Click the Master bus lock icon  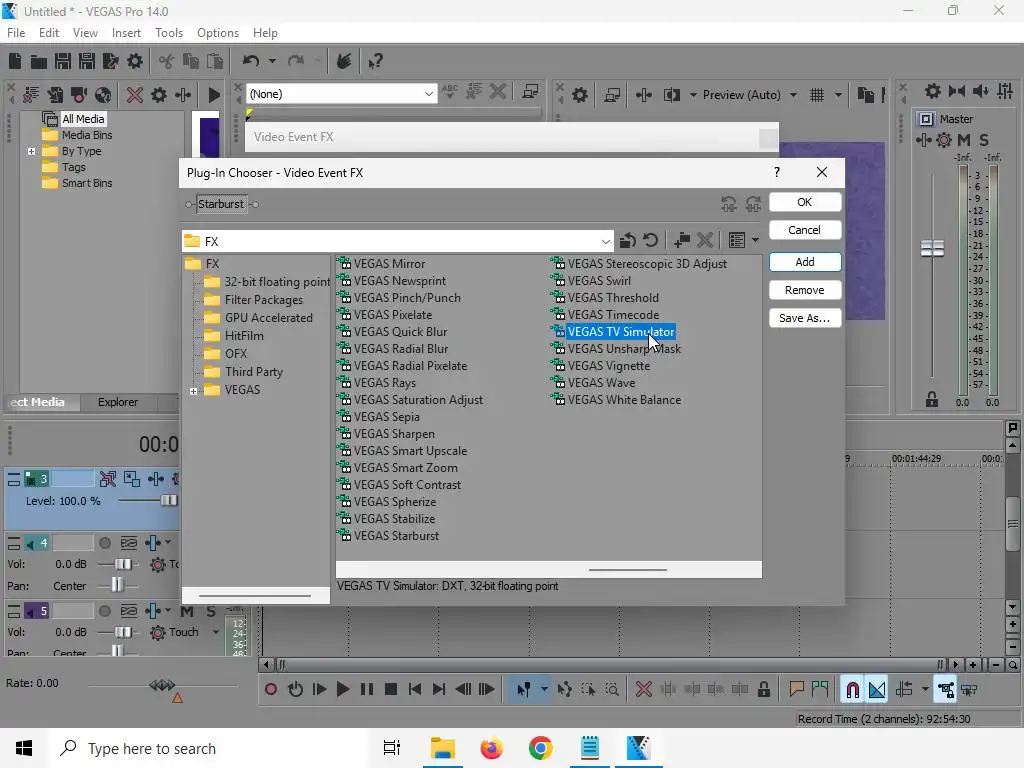932,400
